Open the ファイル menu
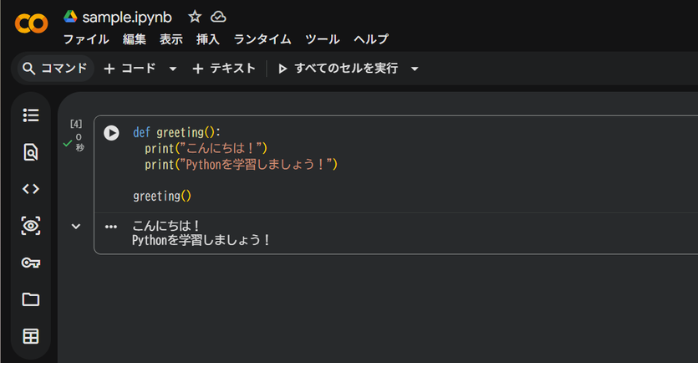 86,39
